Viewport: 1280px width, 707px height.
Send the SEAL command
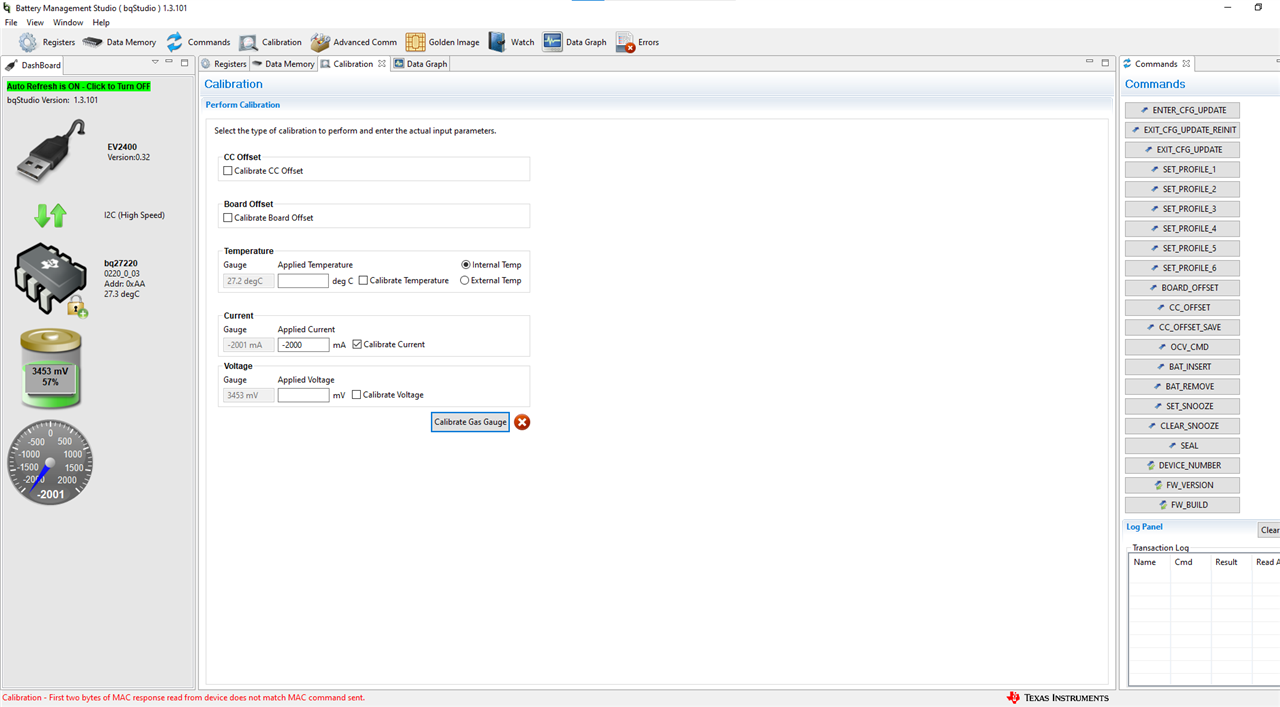click(x=1182, y=446)
